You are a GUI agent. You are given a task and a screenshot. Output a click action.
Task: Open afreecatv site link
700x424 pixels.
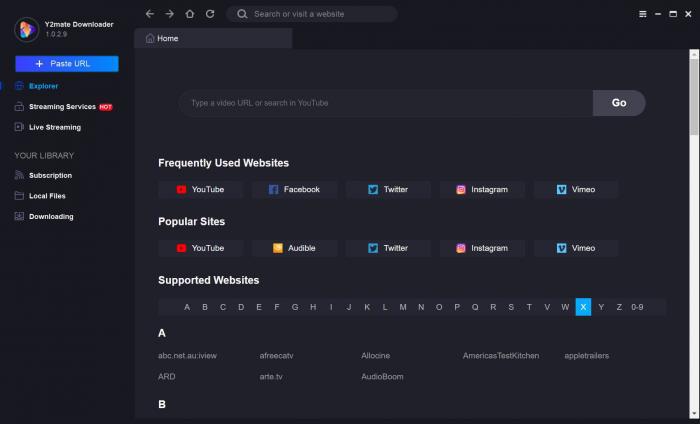coord(276,356)
